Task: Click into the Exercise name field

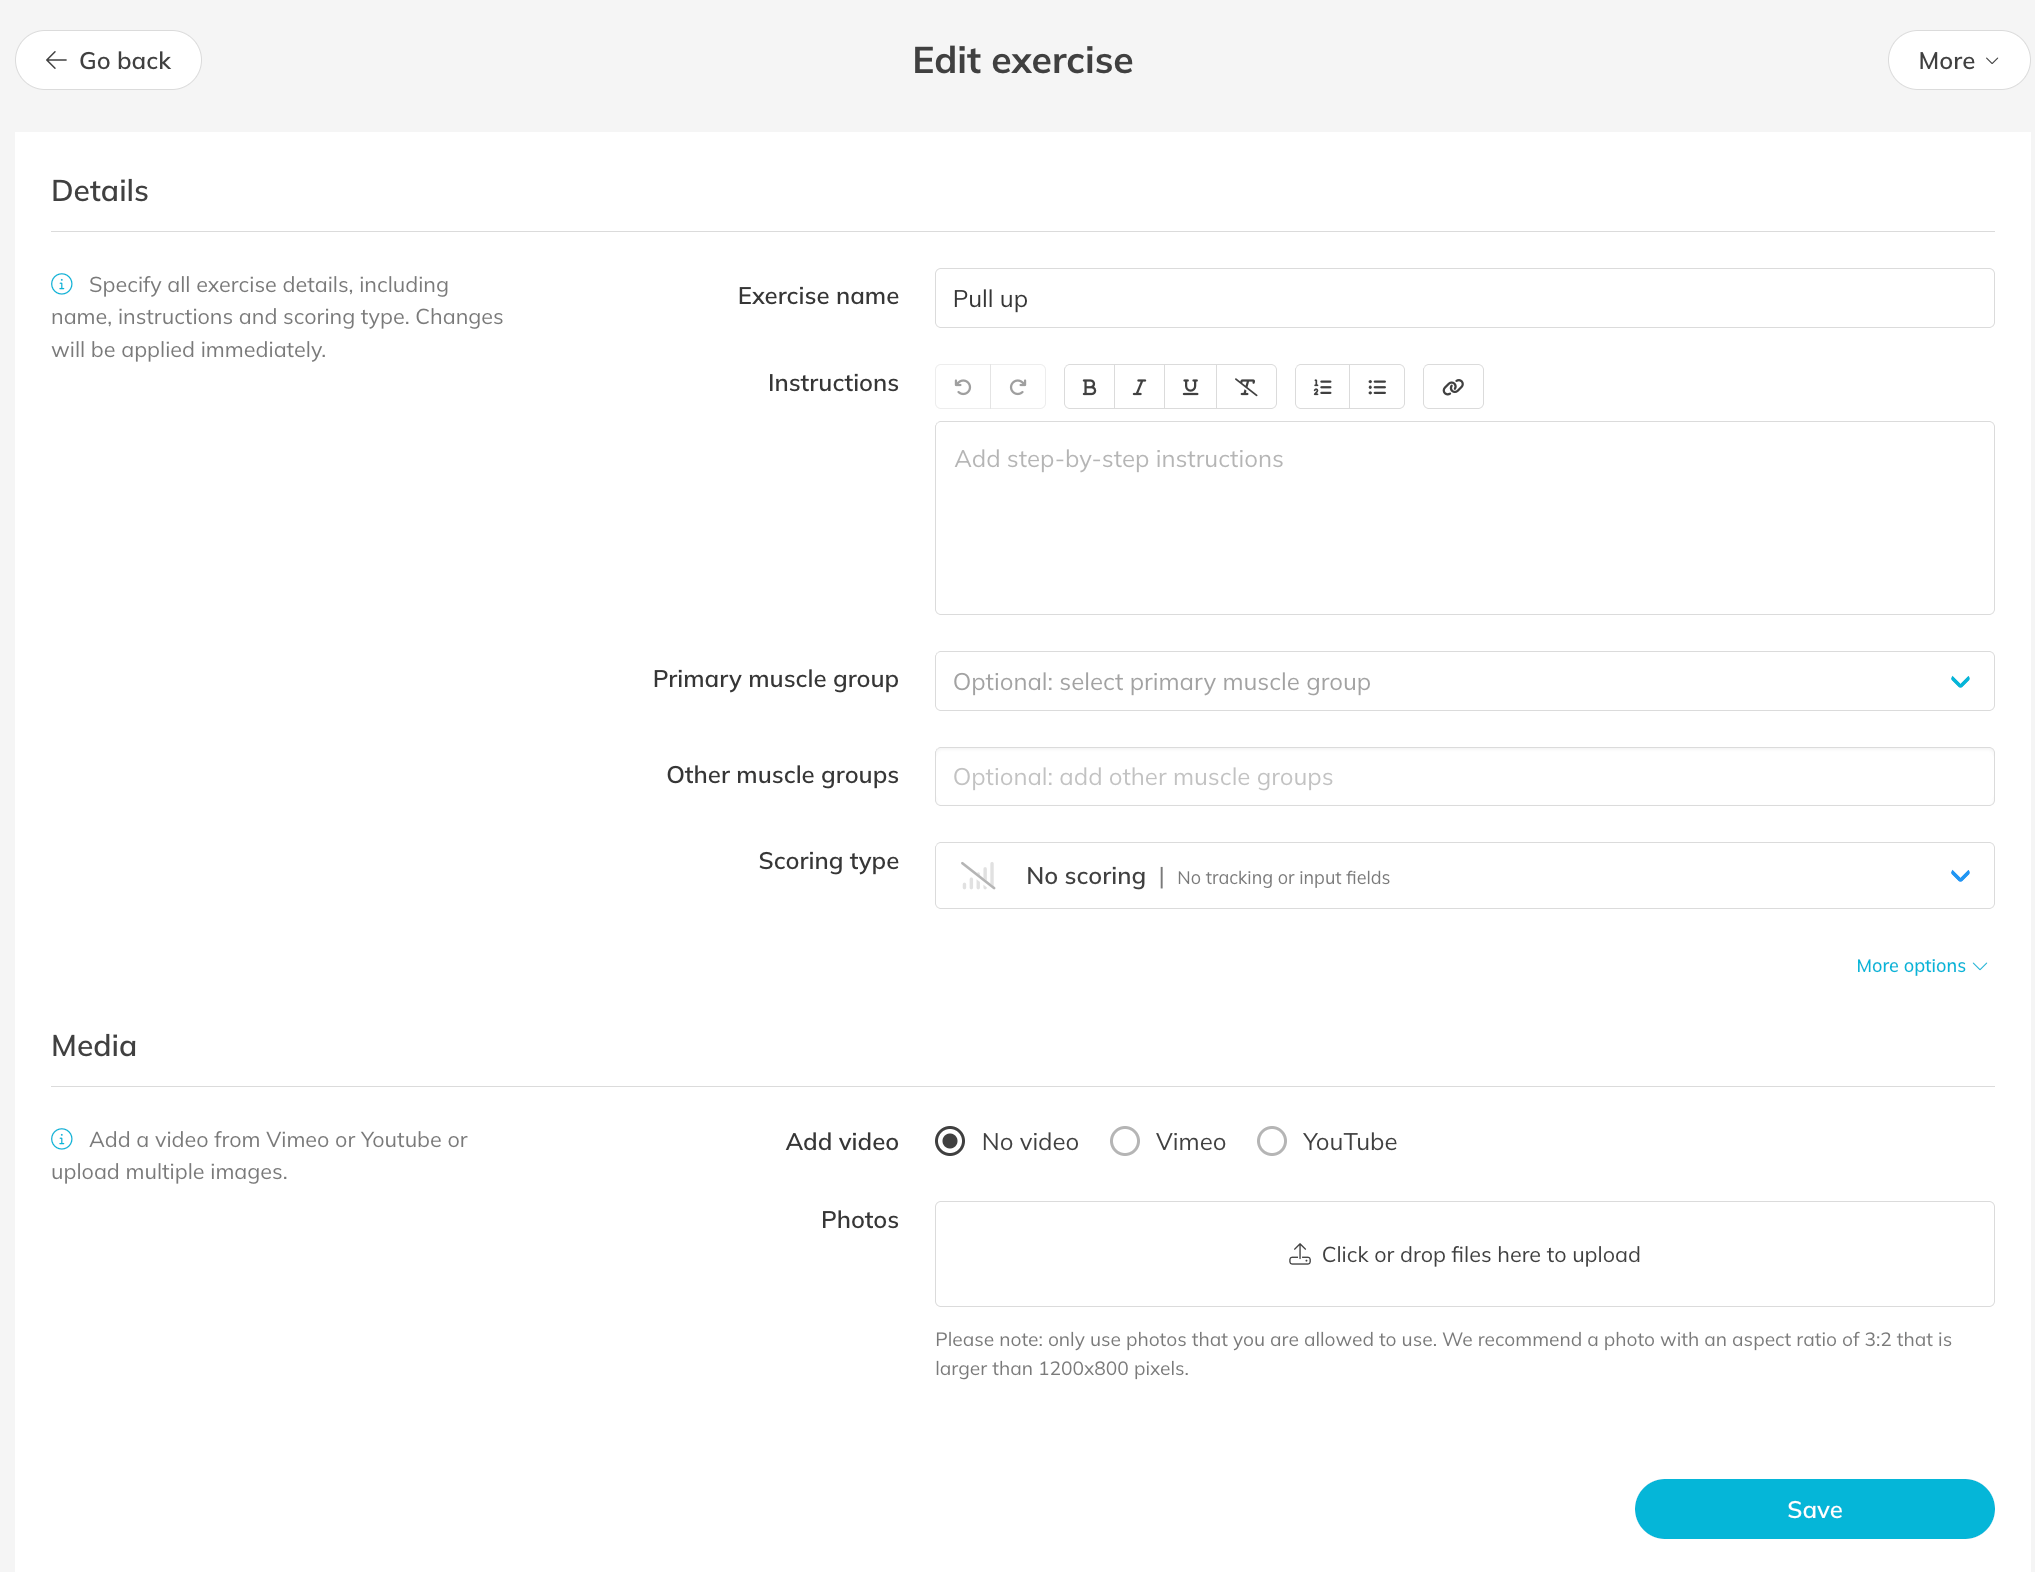Action: point(1463,299)
